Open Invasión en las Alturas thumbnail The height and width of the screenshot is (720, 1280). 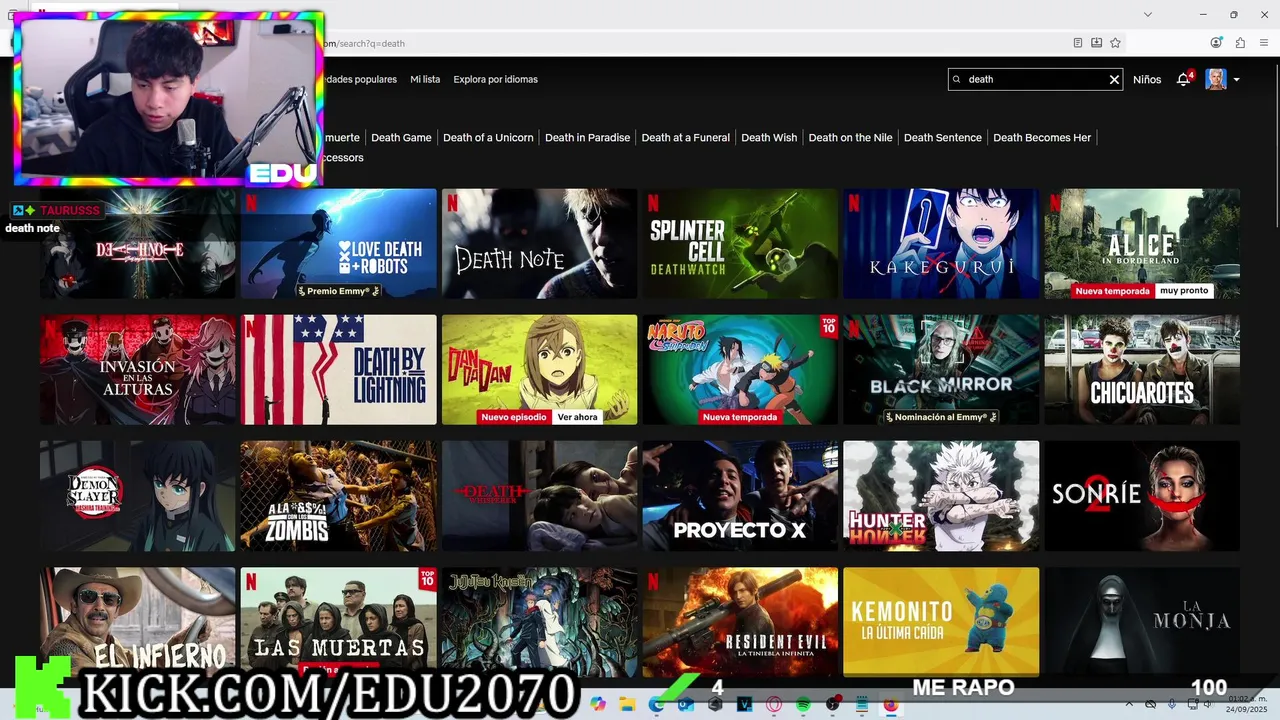[x=137, y=370]
